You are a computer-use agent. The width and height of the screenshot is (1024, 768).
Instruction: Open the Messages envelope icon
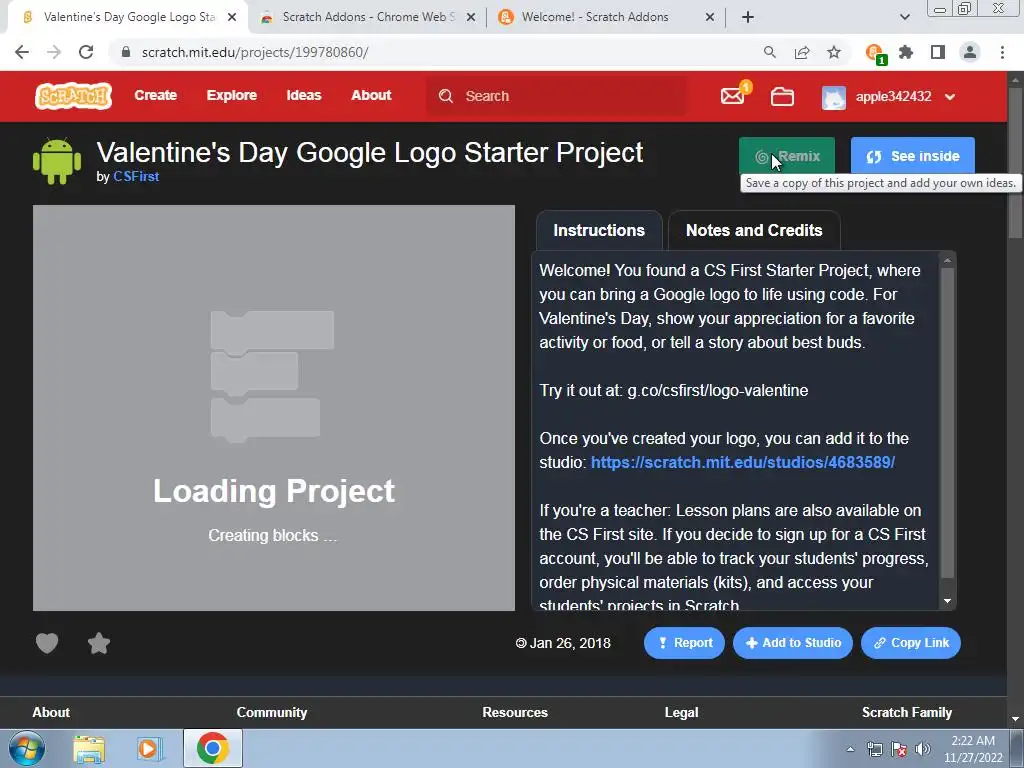733,96
